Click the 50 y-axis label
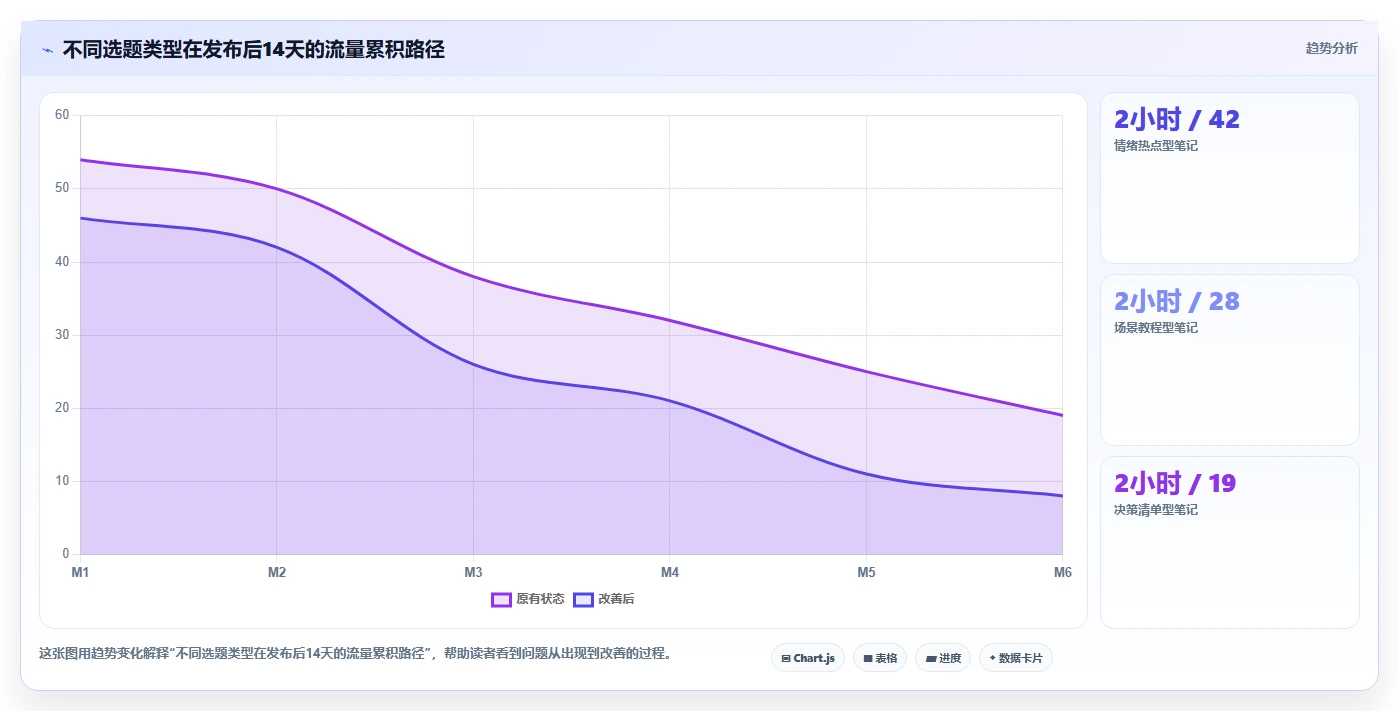The width and height of the screenshot is (1399, 711). (x=62, y=188)
